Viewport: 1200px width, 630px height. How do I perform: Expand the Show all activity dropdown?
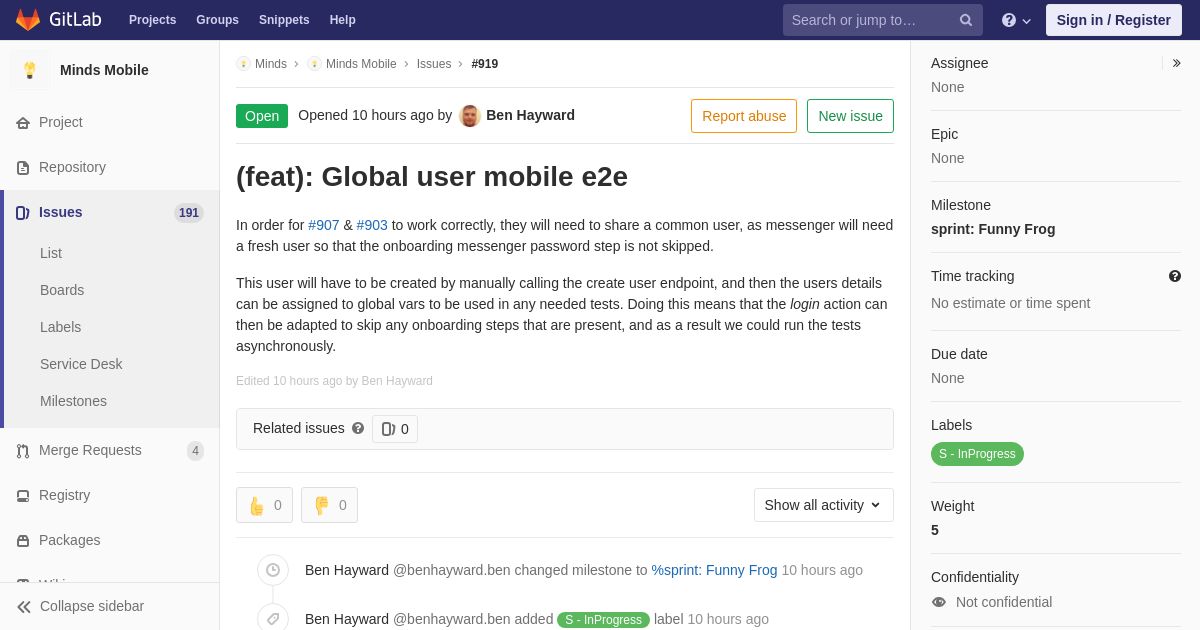pyautogui.click(x=824, y=505)
